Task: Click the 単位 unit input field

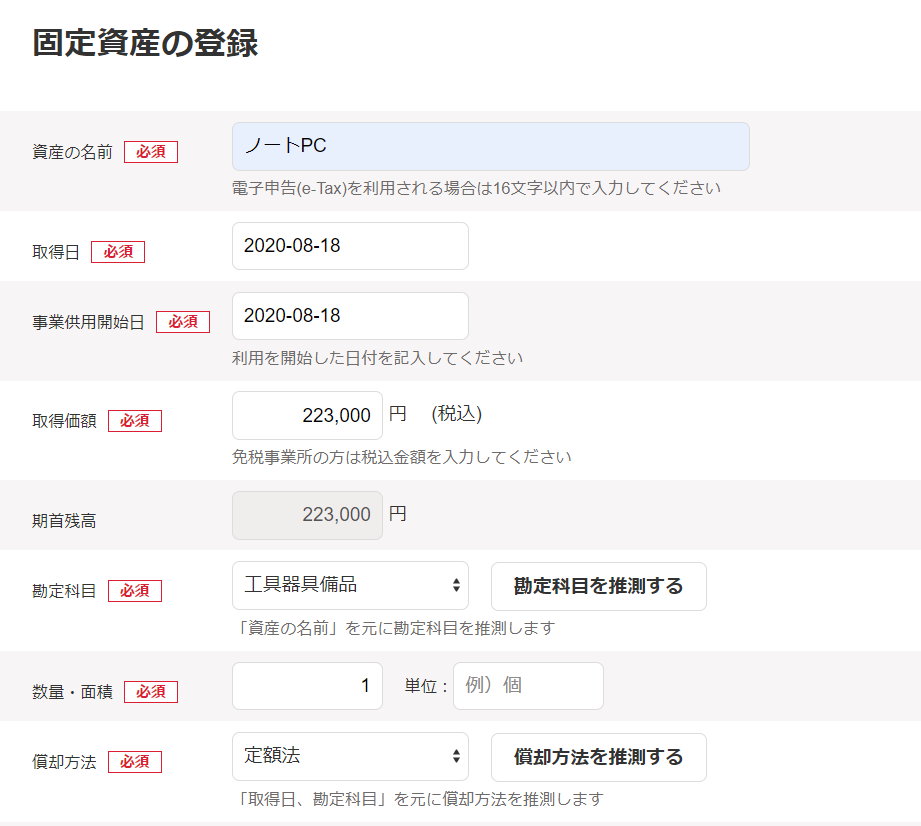Action: pos(528,686)
